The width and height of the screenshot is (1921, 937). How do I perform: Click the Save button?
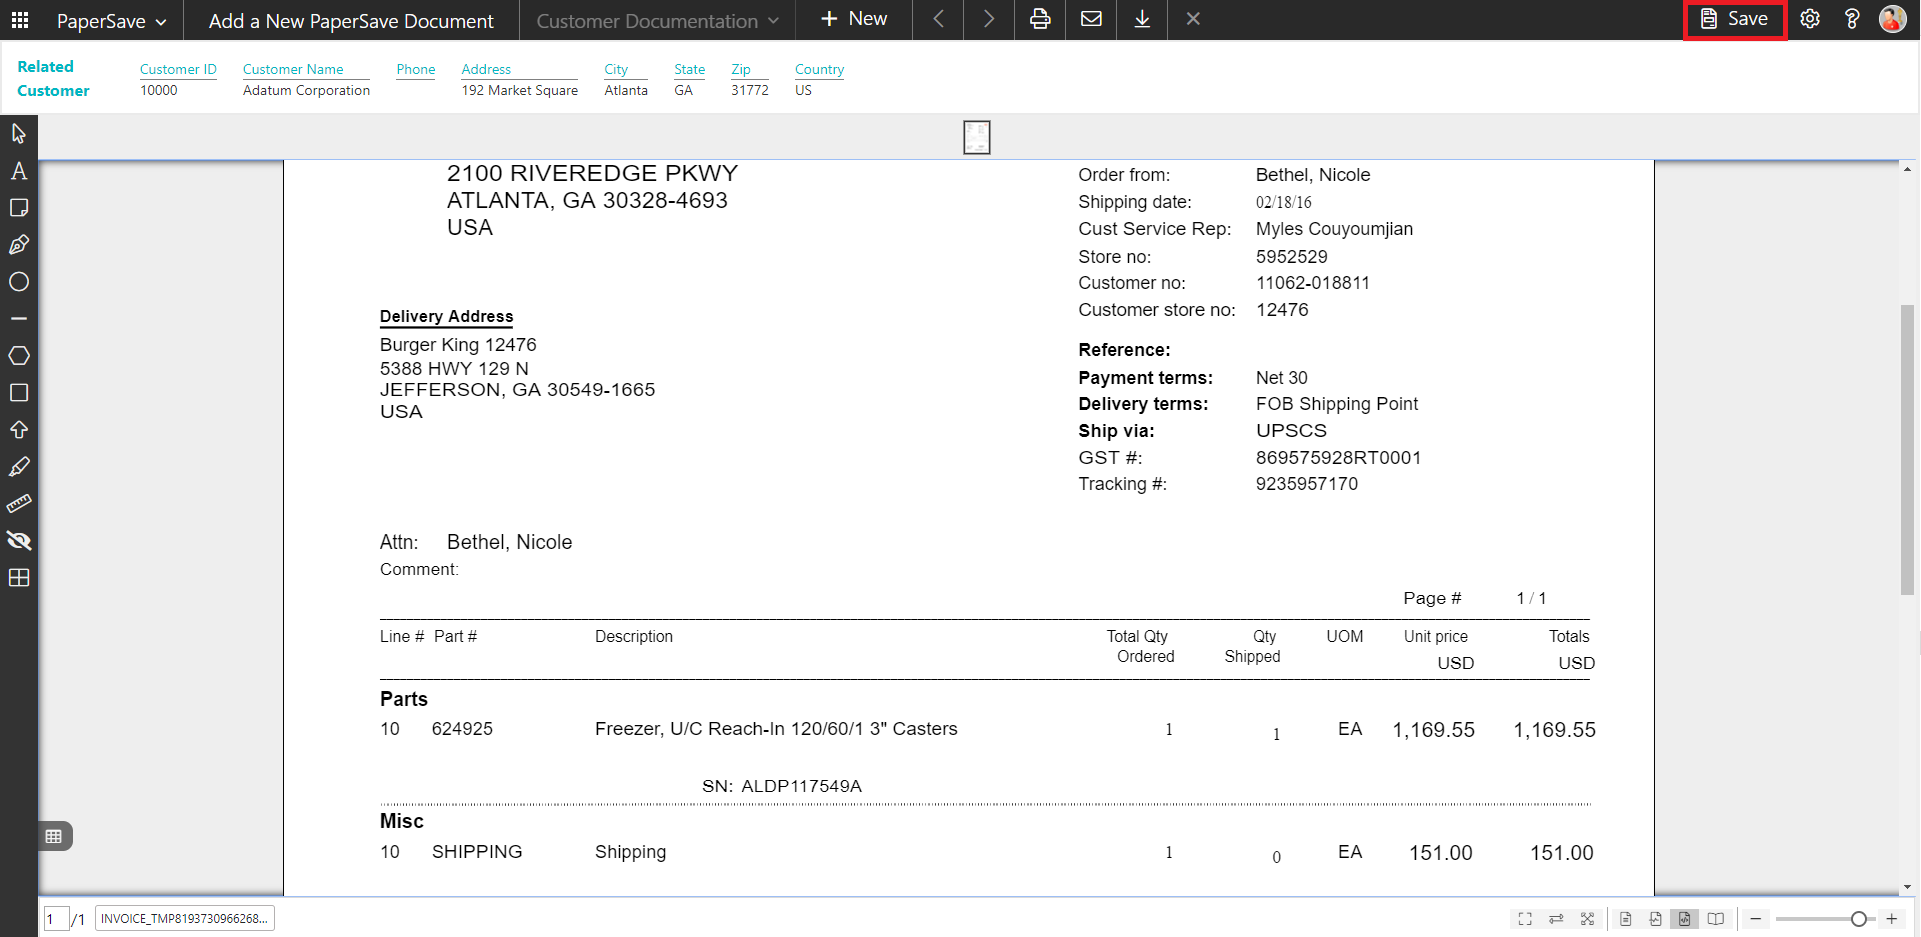point(1735,19)
